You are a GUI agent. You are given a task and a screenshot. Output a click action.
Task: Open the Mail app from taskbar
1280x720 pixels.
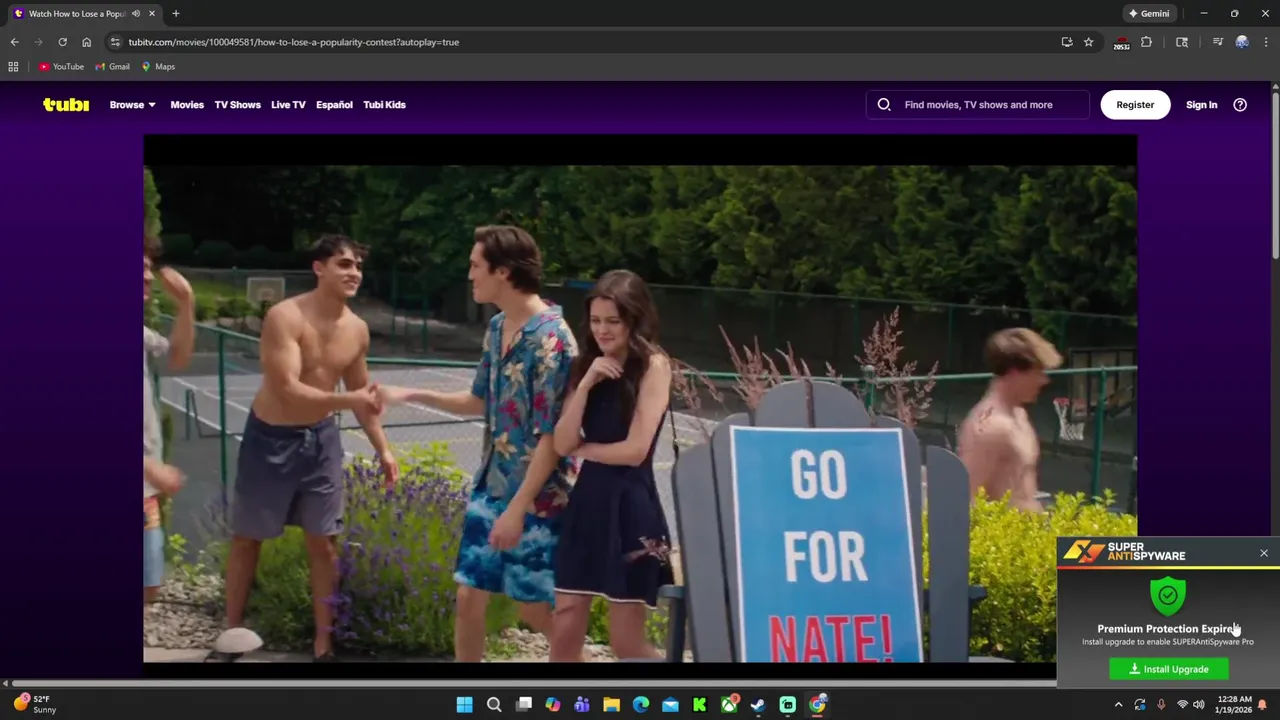pyautogui.click(x=670, y=705)
